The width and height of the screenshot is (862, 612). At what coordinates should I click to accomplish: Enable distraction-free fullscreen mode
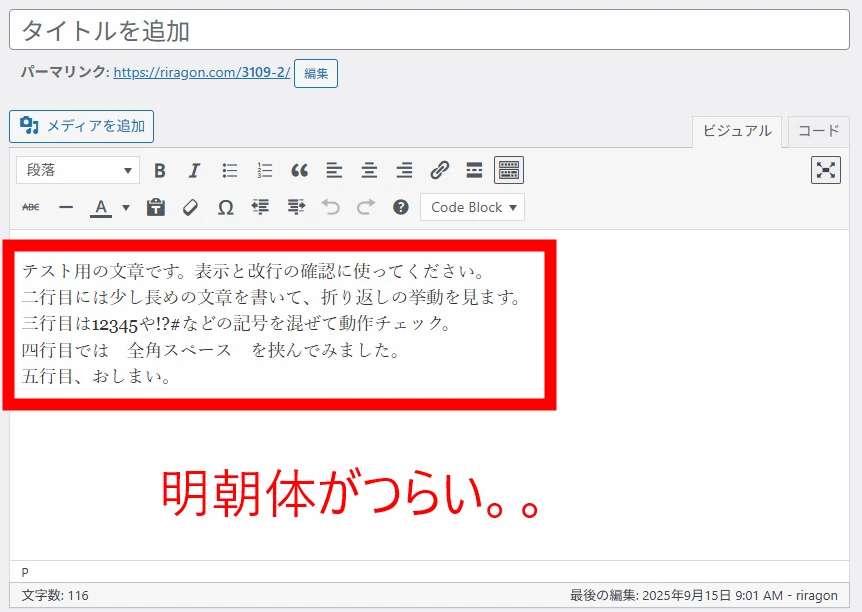tap(825, 170)
